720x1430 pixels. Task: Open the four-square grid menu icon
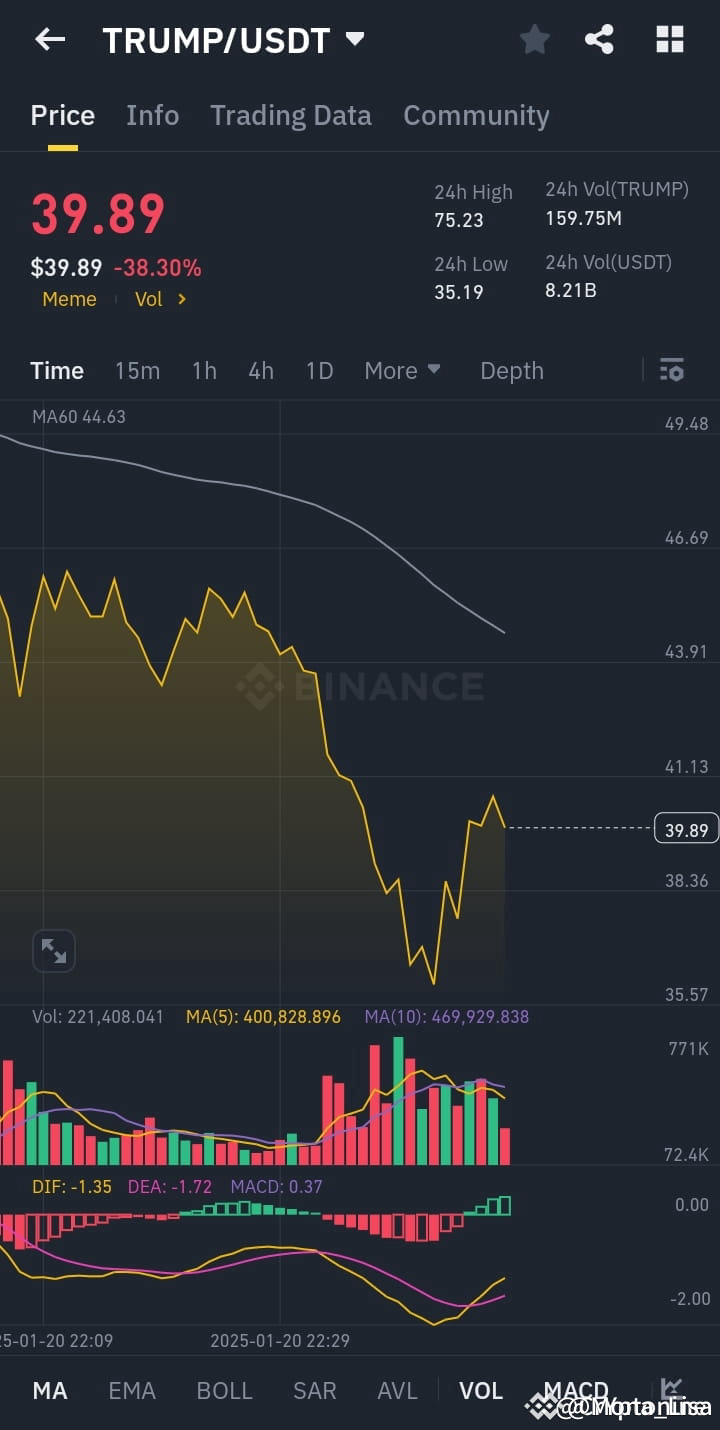click(x=669, y=40)
